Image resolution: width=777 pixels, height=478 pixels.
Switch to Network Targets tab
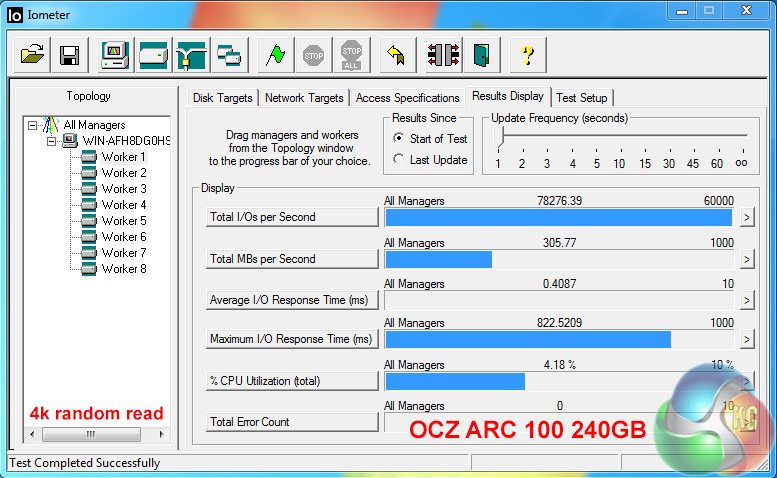pos(304,98)
